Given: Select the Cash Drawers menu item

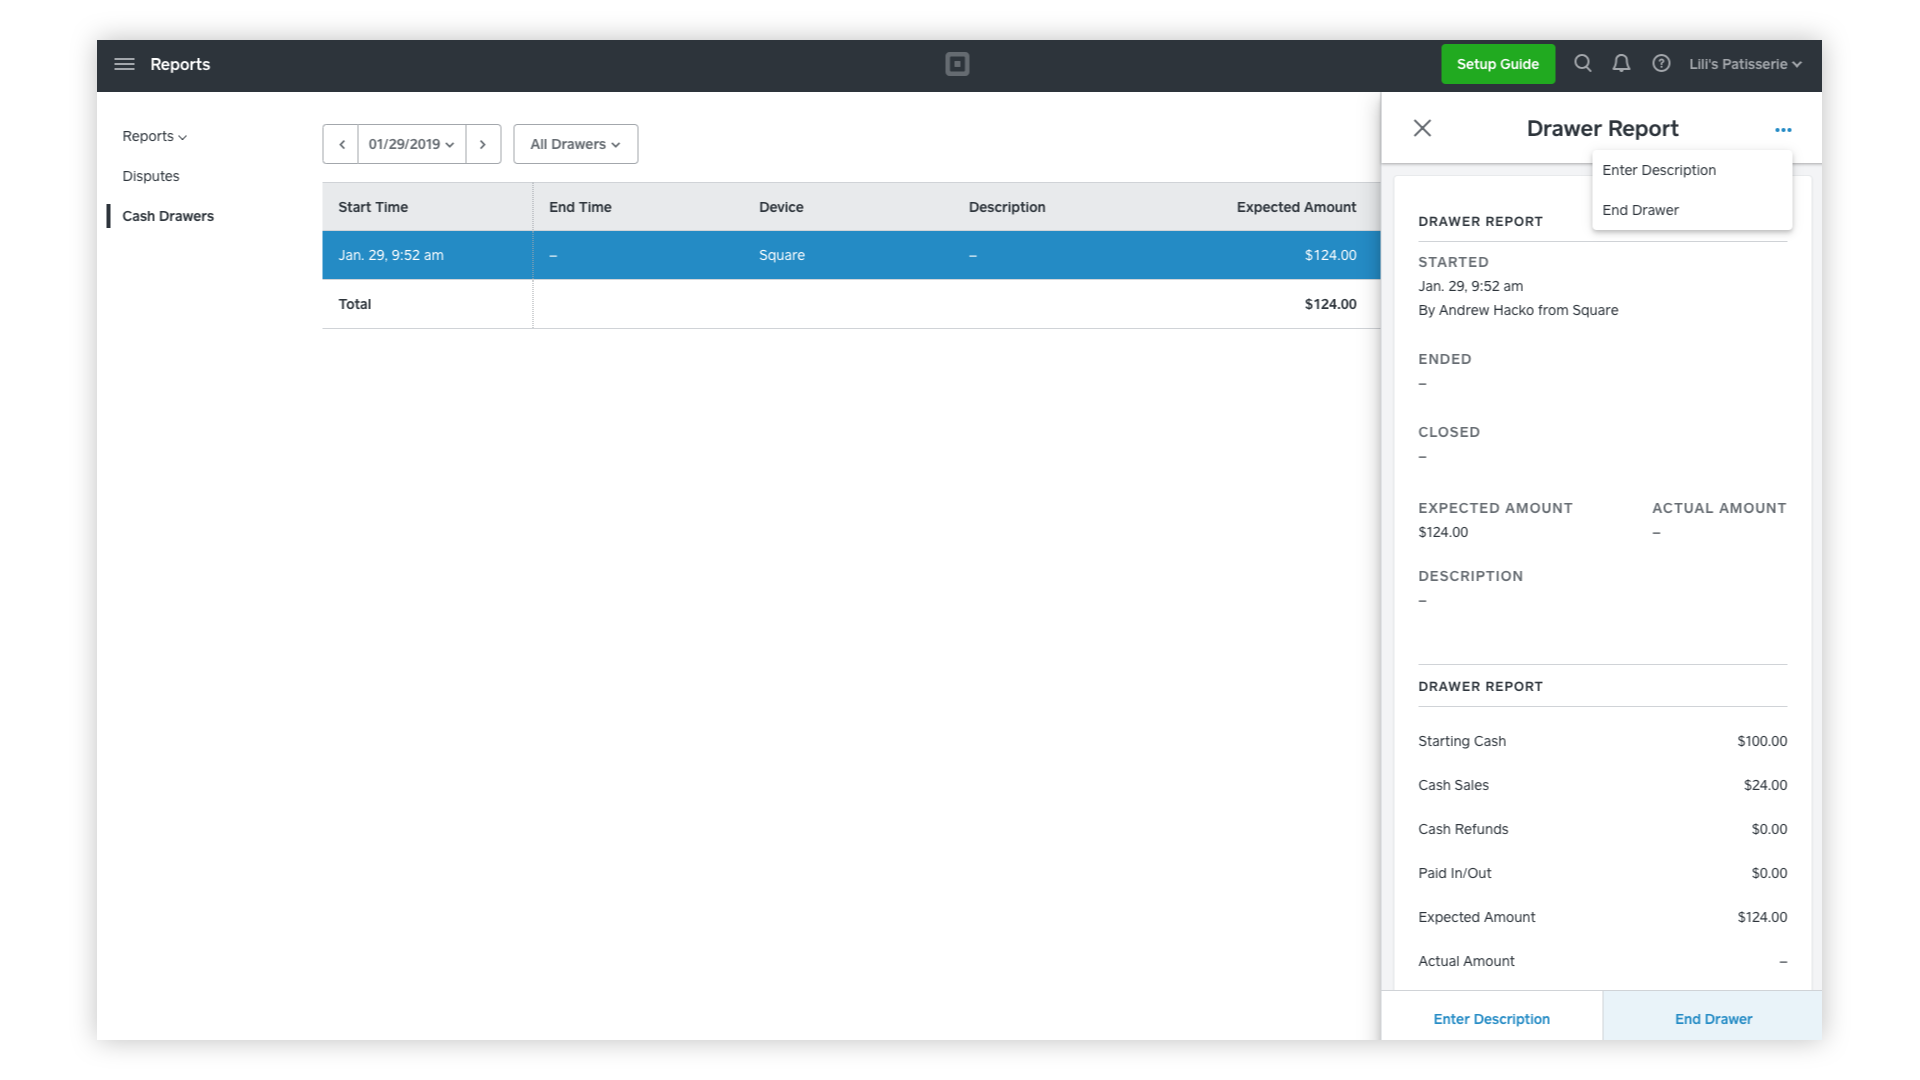Looking at the screenshot, I should coord(166,215).
